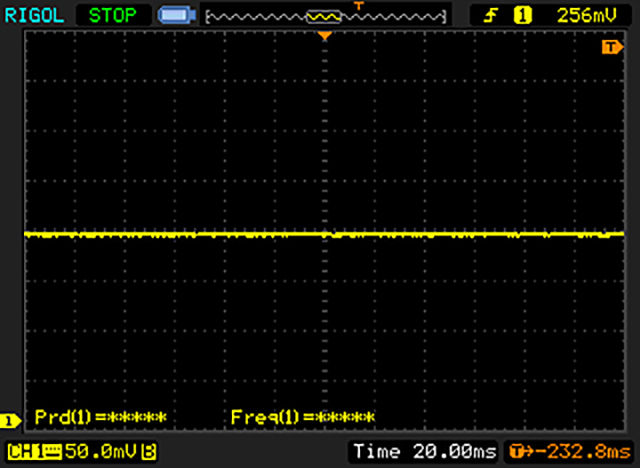
Task: Click the orange trigger position triangle marker
Action: click(x=324, y=36)
